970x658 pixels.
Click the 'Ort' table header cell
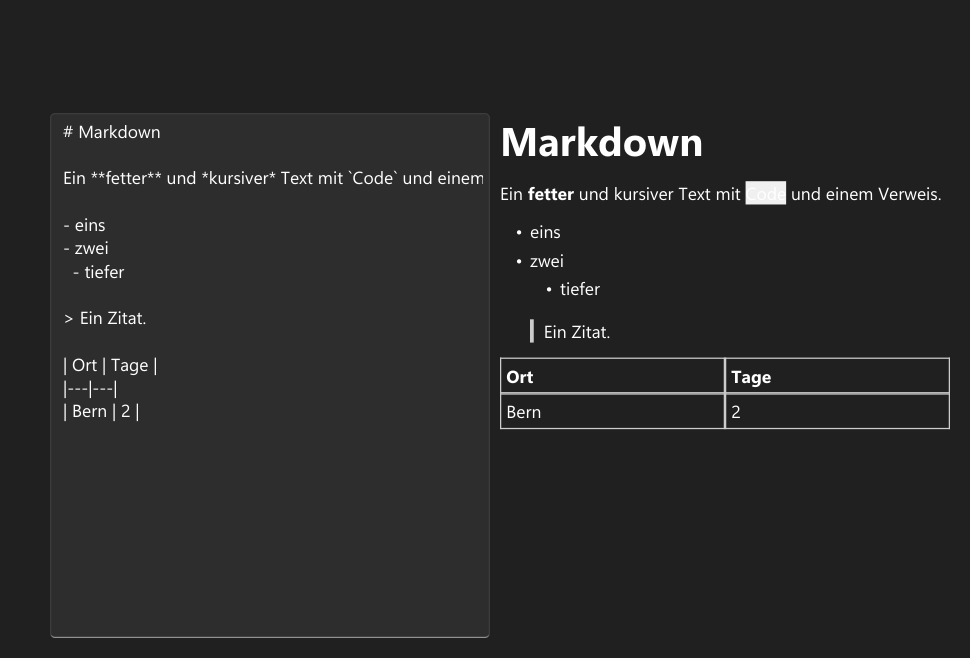pos(612,376)
